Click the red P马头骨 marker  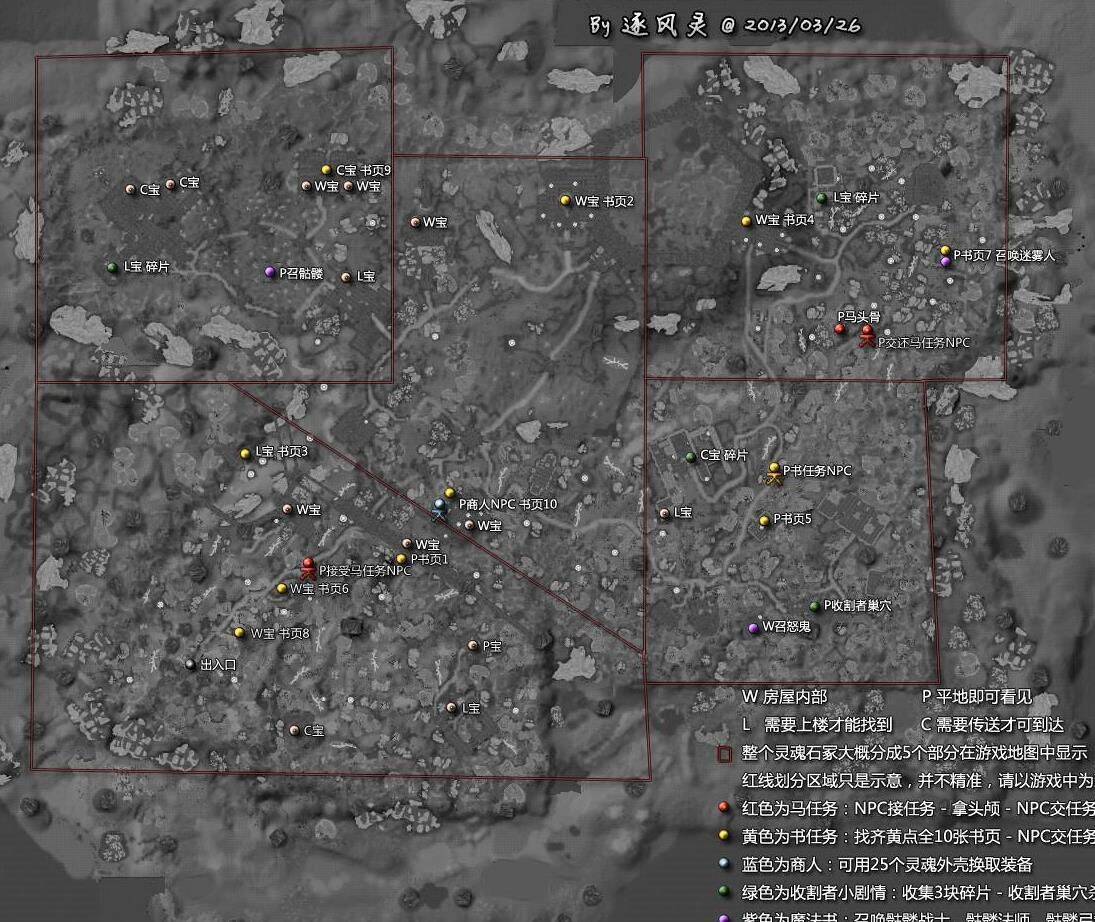(841, 329)
